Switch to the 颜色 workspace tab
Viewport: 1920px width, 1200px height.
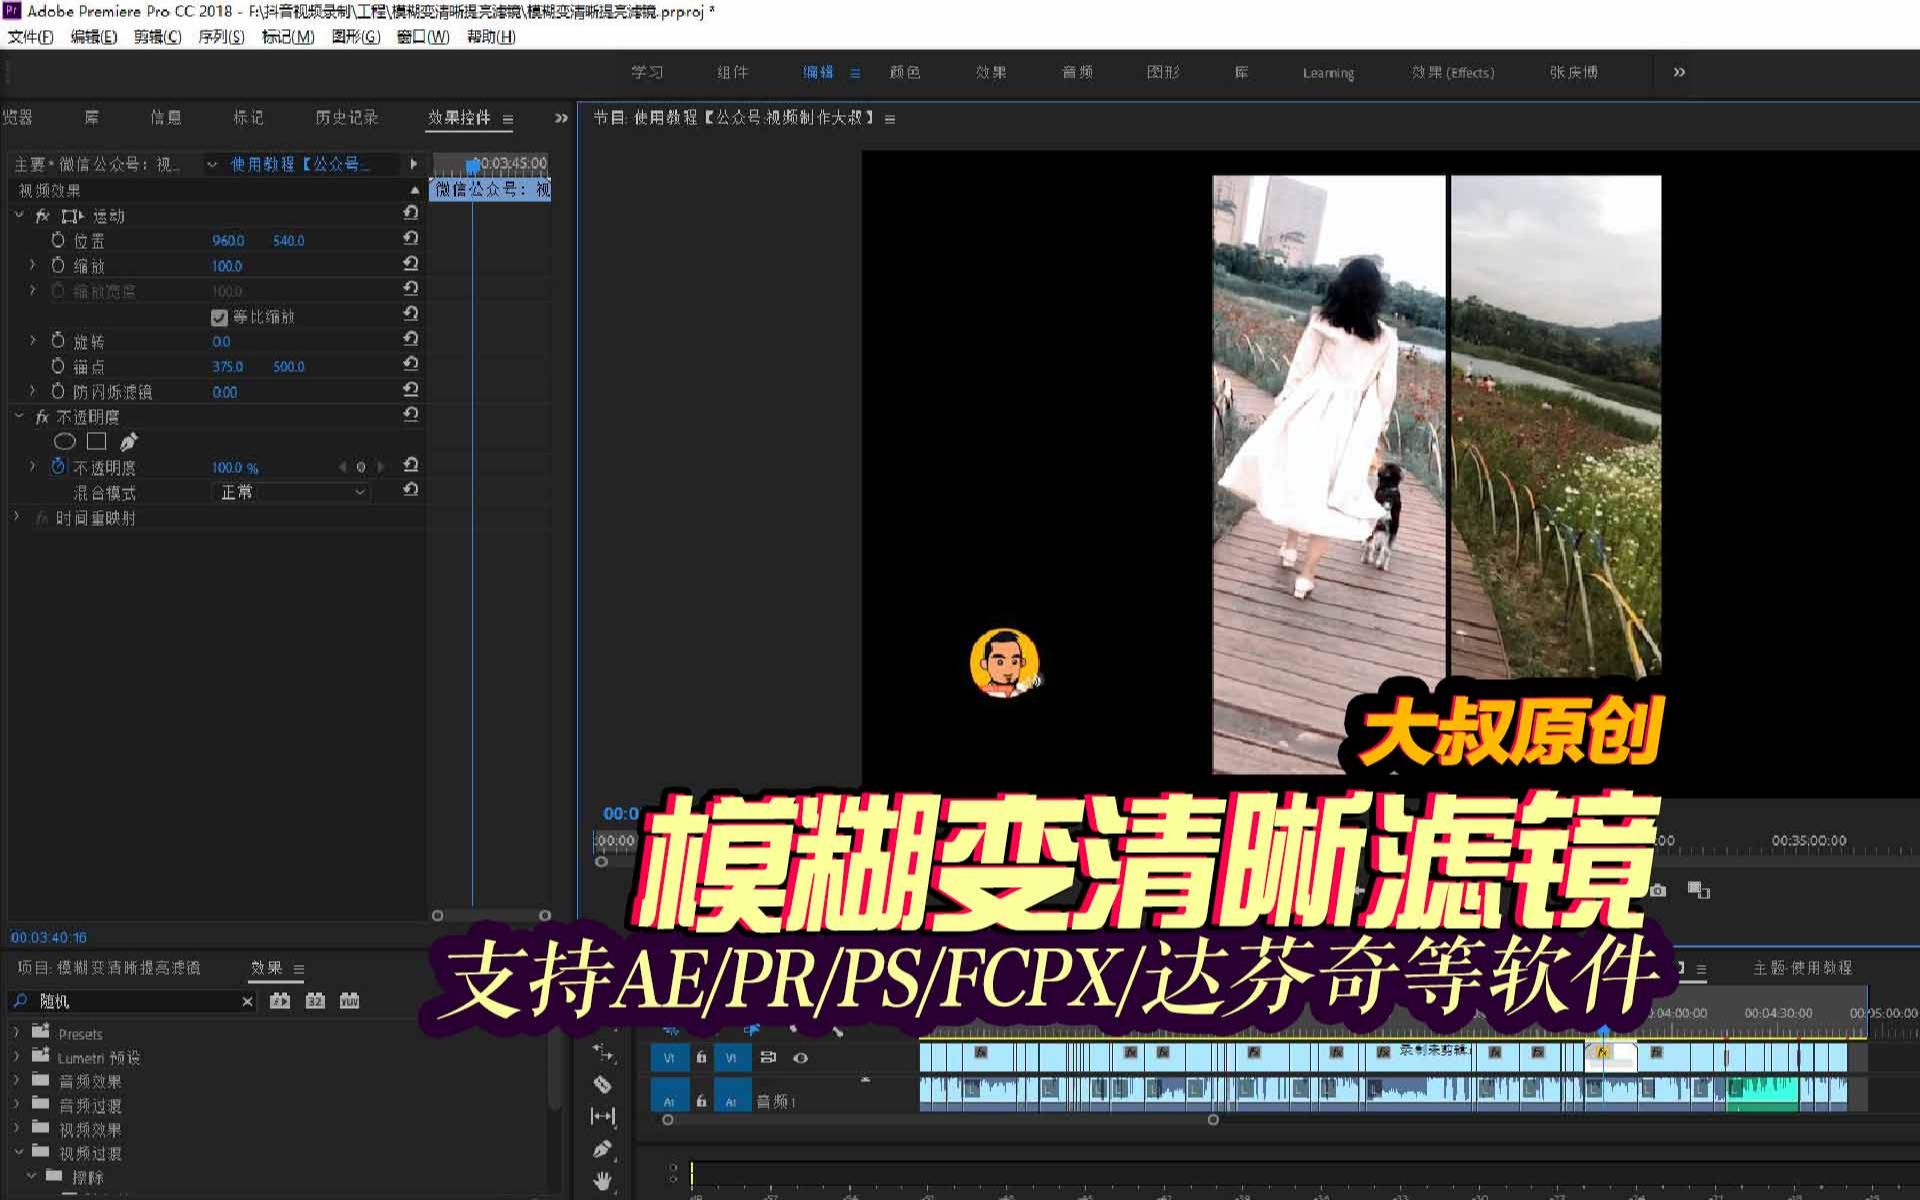(906, 72)
